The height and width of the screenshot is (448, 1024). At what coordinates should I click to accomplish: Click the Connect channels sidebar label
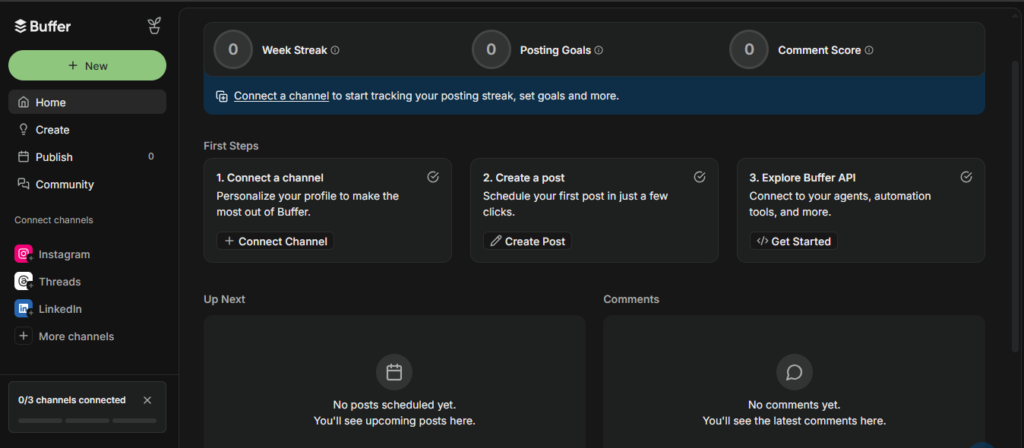[54, 220]
